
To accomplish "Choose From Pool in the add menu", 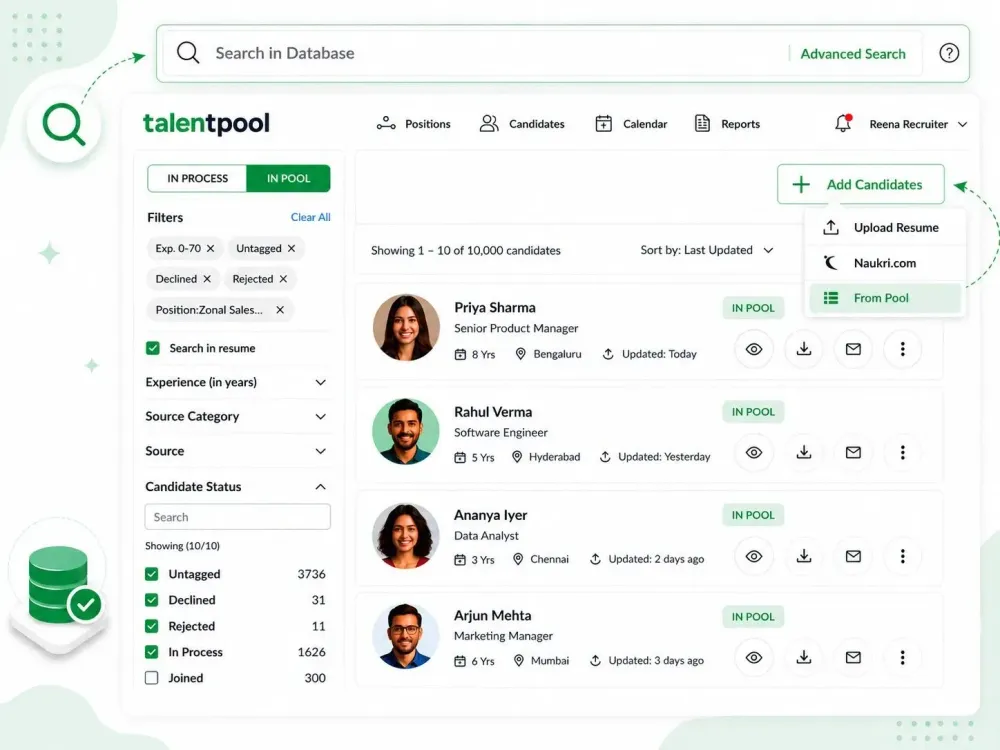I will point(885,298).
